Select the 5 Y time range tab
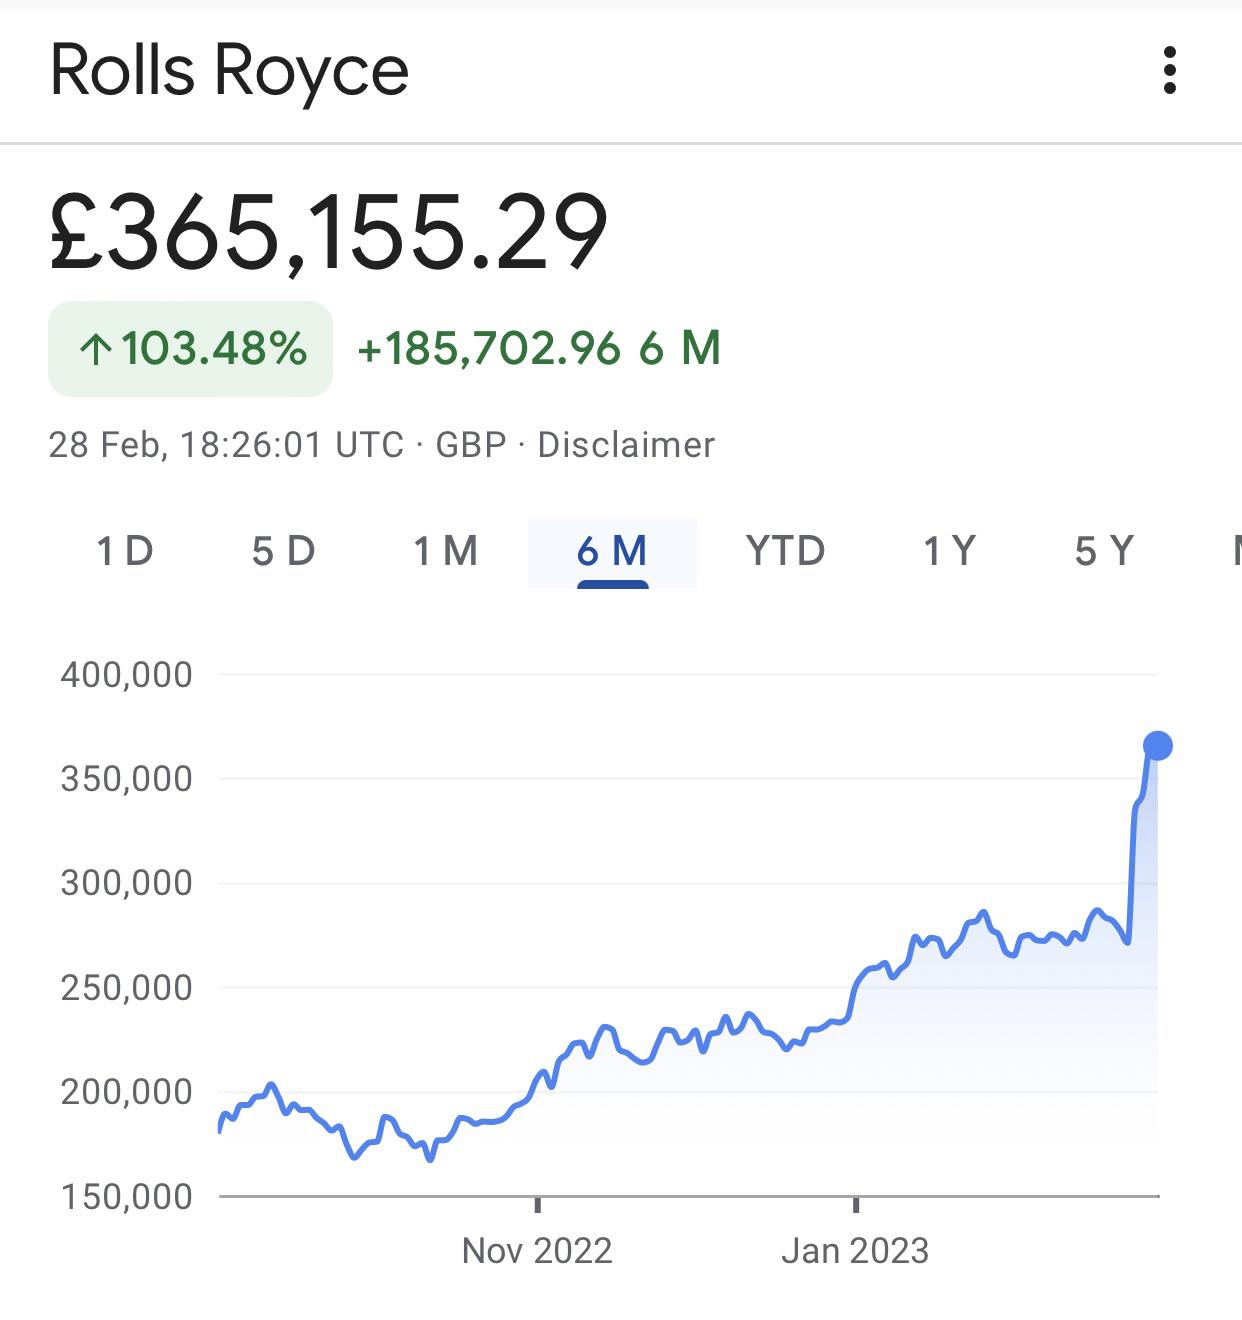Image resolution: width=1242 pixels, height=1320 pixels. pyautogui.click(x=1104, y=551)
